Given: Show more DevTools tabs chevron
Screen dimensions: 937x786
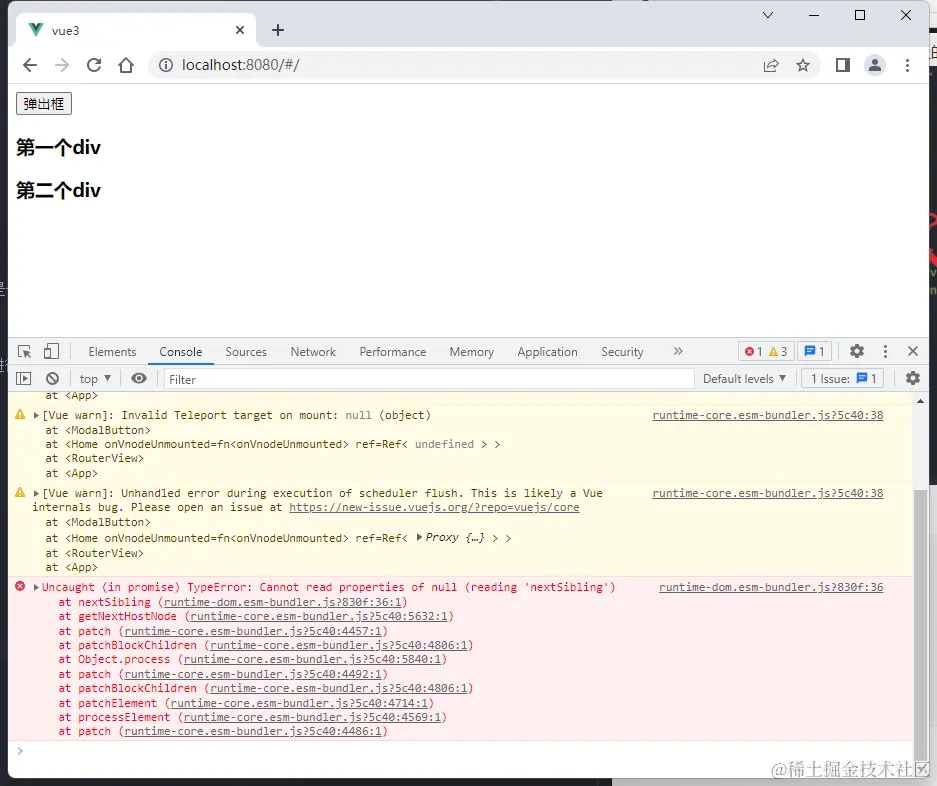Looking at the screenshot, I should [678, 351].
